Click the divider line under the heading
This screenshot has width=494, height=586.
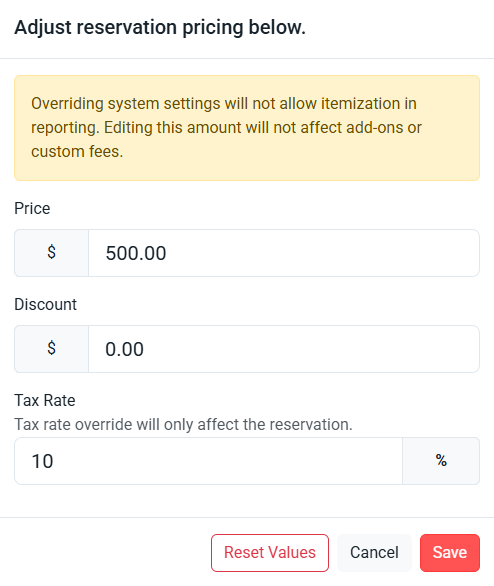247,58
